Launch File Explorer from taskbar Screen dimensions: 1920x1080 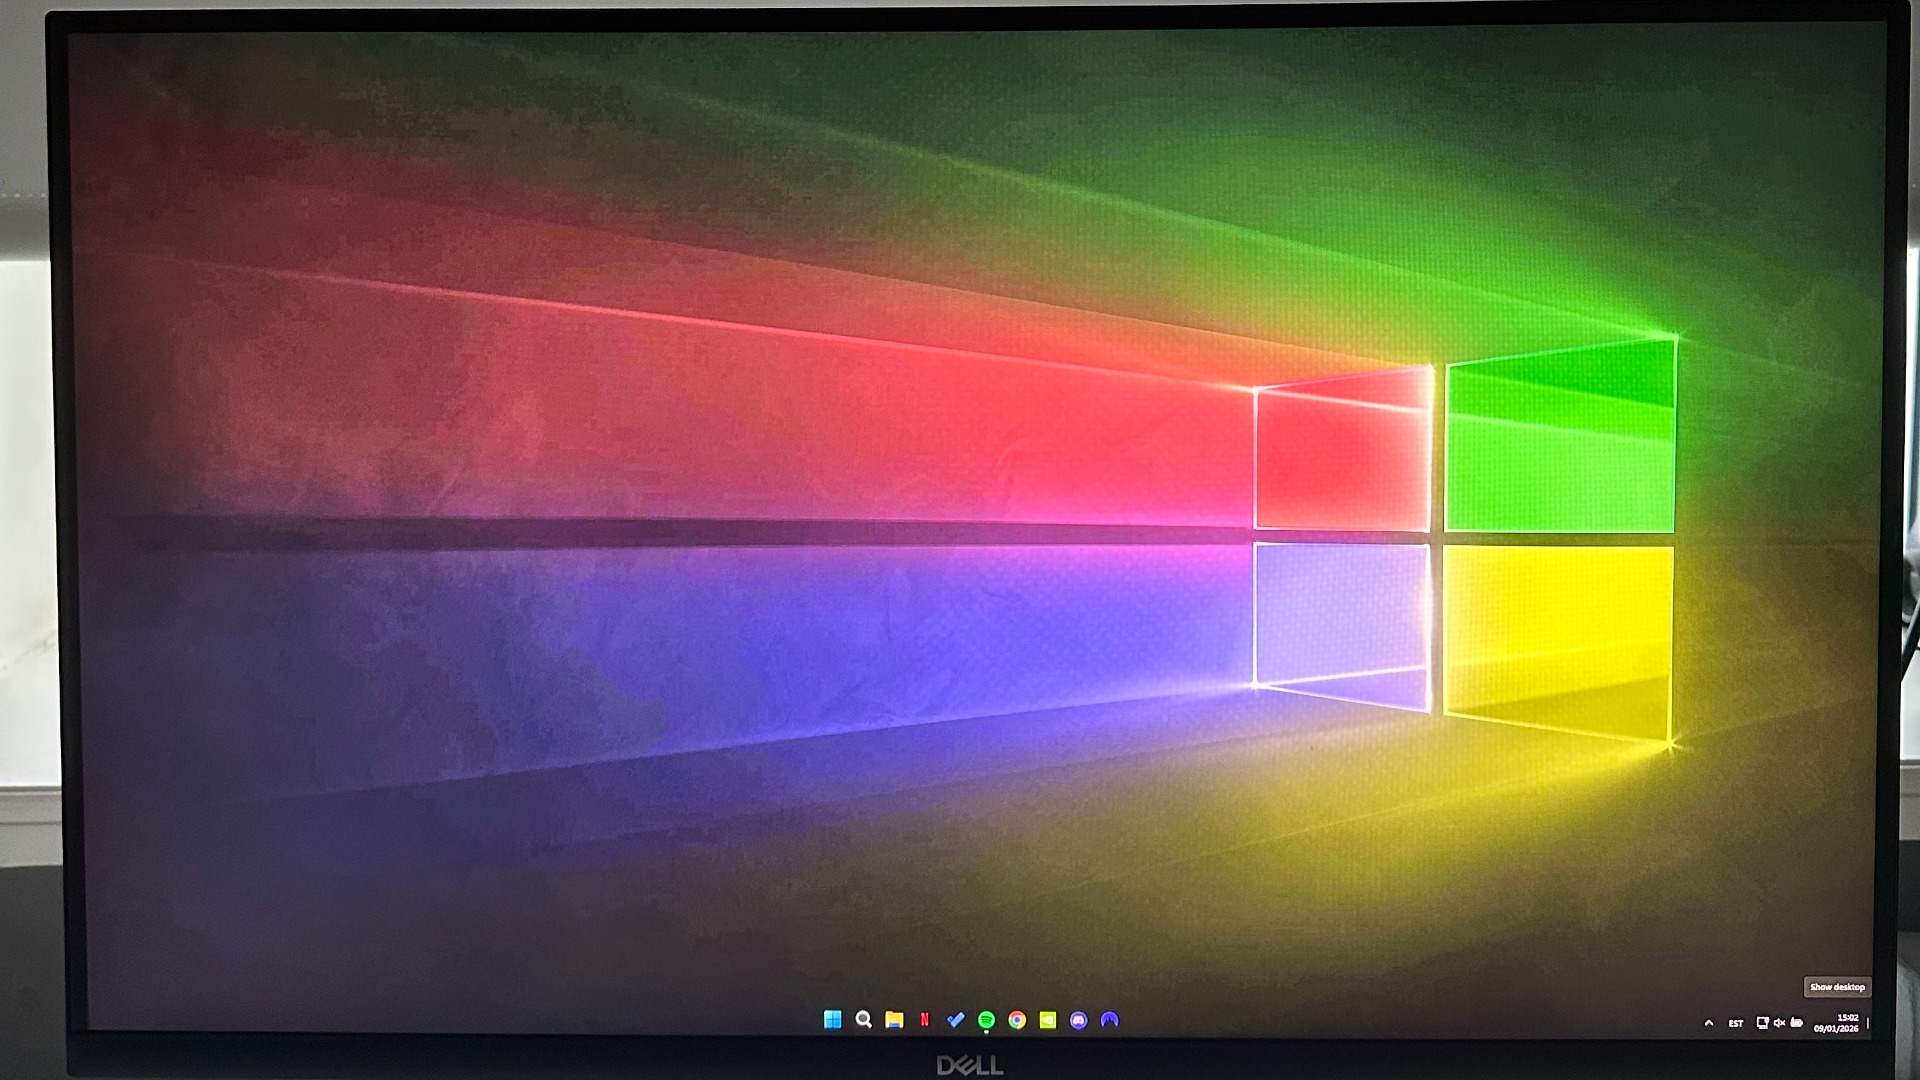click(x=894, y=1019)
